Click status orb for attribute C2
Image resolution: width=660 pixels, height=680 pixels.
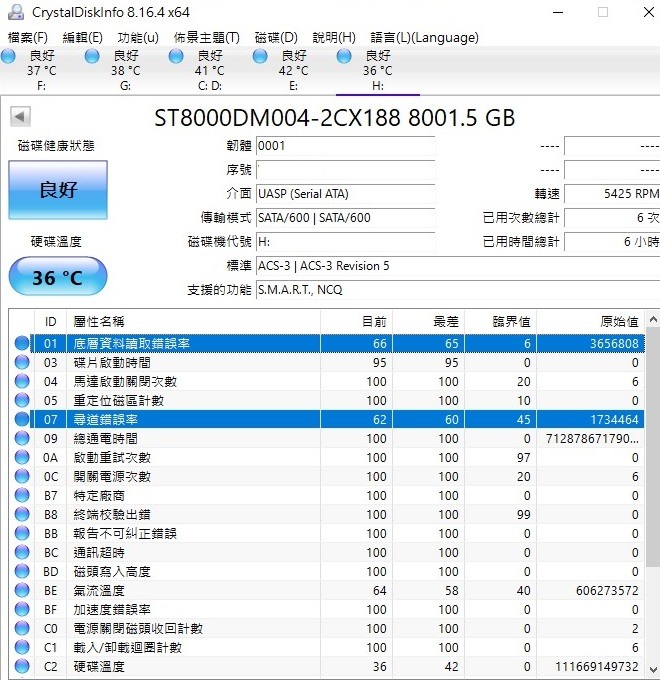22,666
